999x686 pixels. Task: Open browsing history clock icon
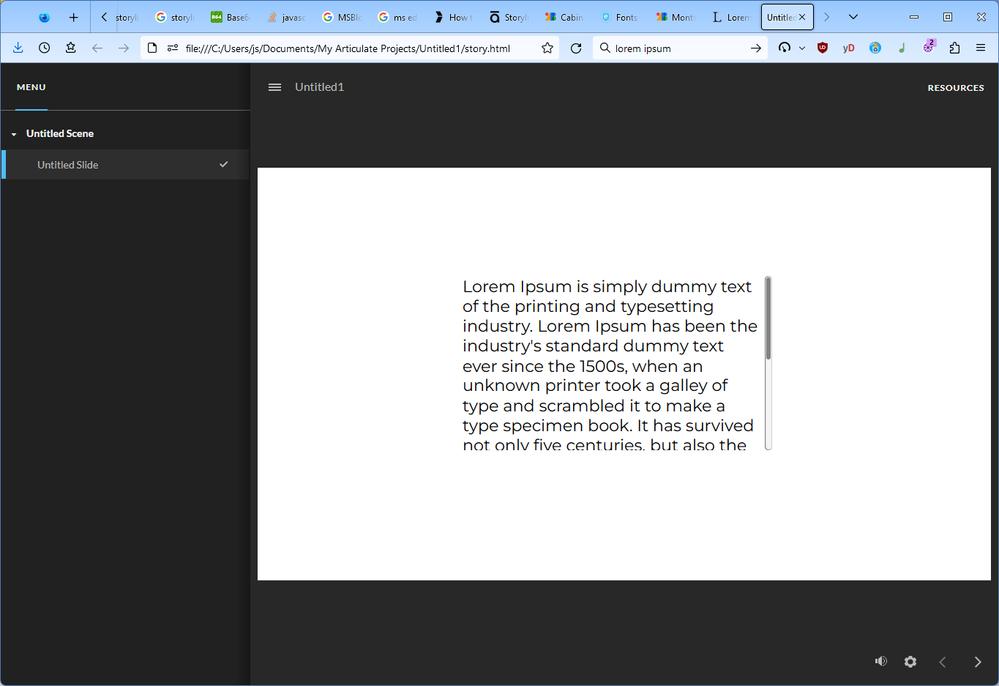click(x=44, y=48)
